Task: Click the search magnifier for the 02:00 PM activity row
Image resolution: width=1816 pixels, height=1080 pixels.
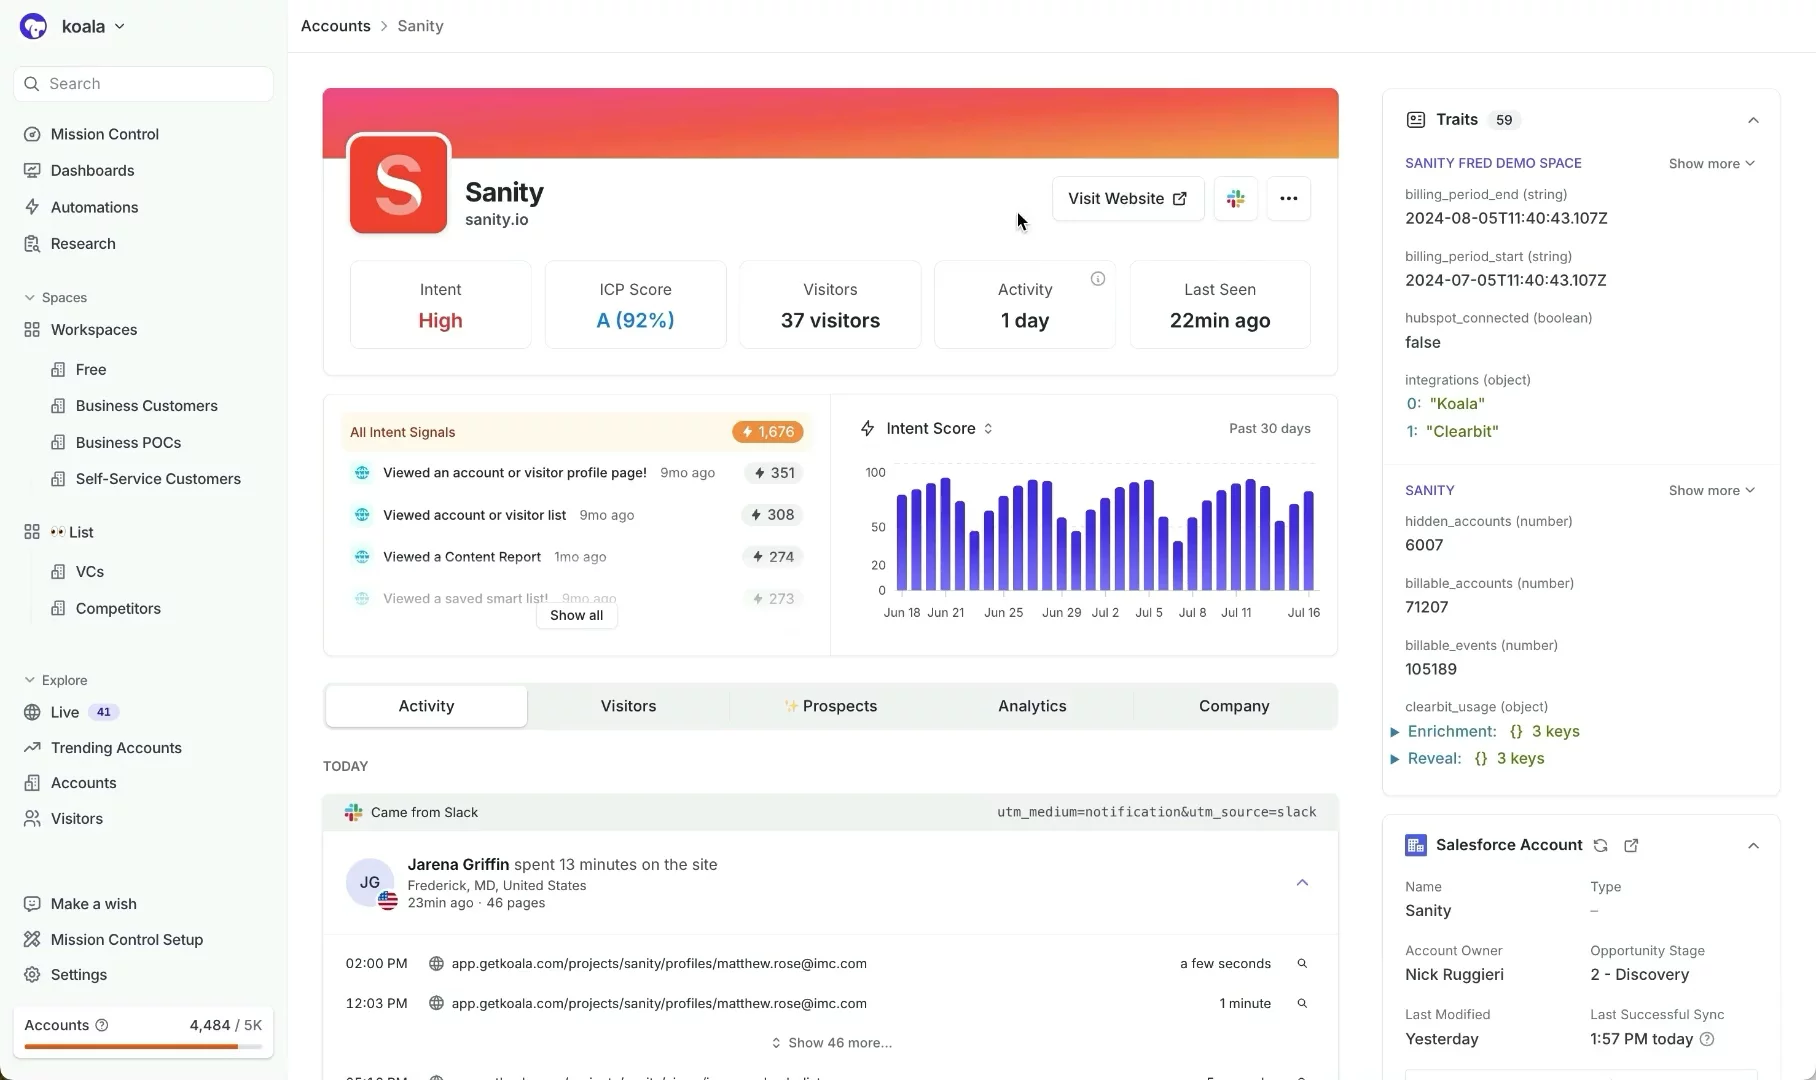Action: (x=1302, y=964)
